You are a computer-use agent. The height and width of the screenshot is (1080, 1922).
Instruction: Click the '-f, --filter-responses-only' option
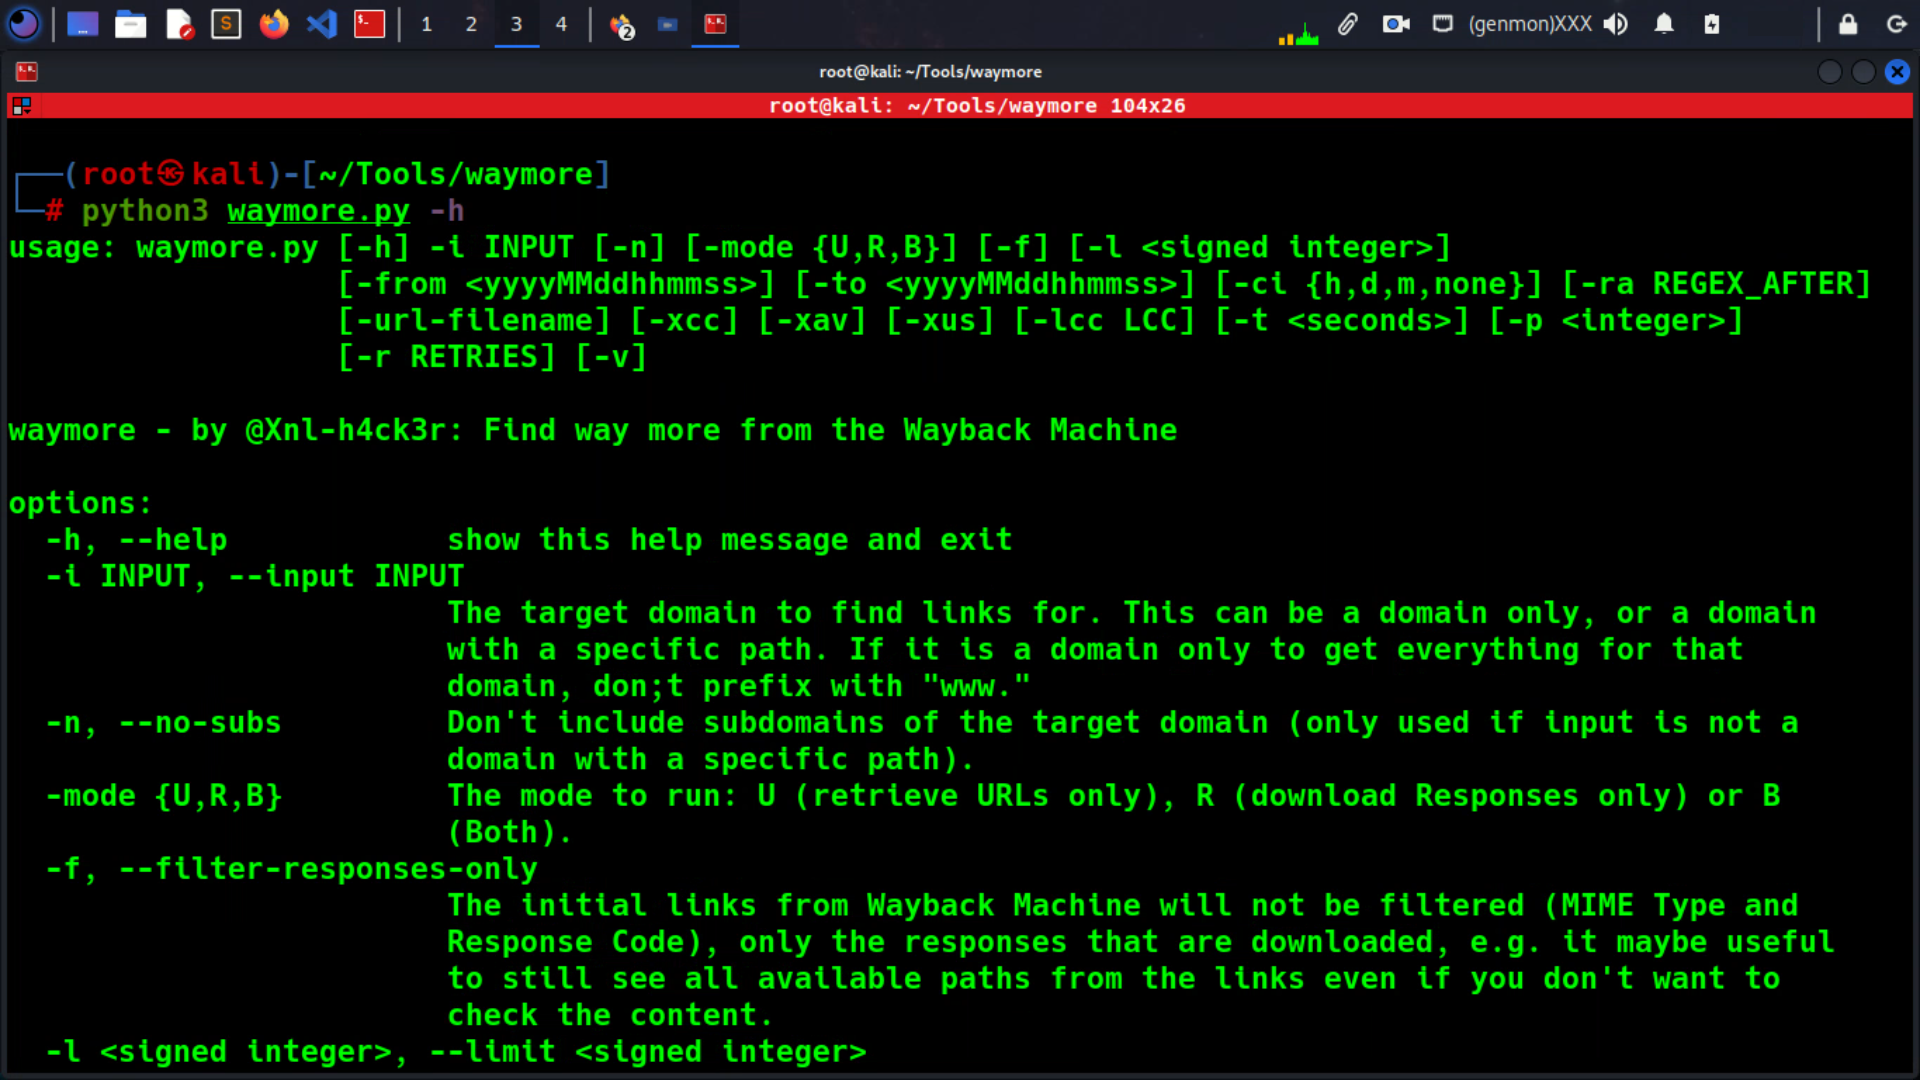click(292, 869)
